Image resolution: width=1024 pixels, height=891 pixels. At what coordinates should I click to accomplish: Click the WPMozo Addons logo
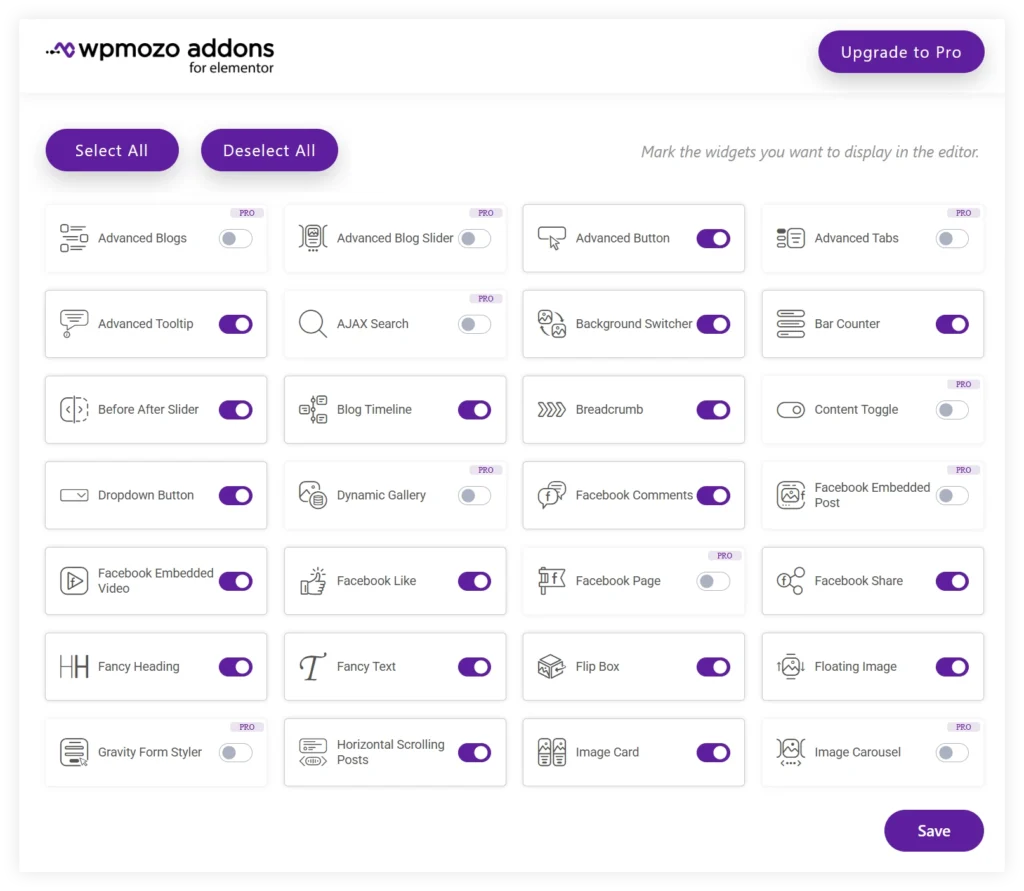pos(160,56)
